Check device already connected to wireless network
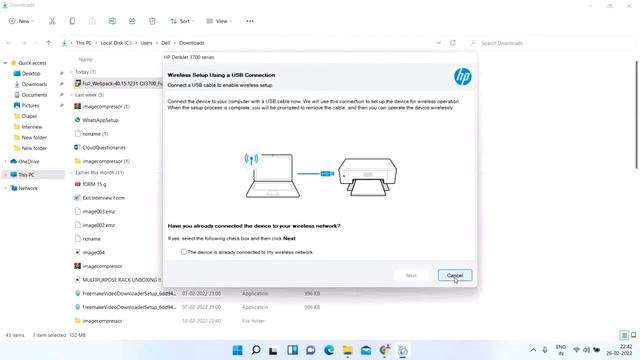This screenshot has height=360, width=640. pyautogui.click(x=184, y=252)
